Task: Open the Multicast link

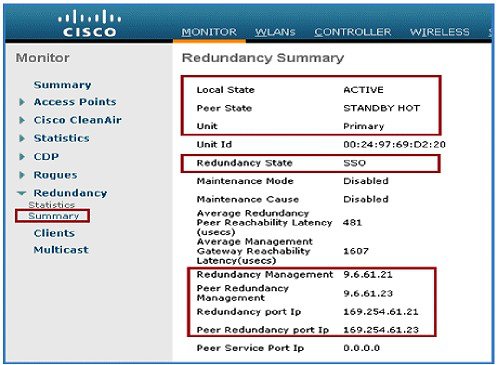Action: (61, 250)
